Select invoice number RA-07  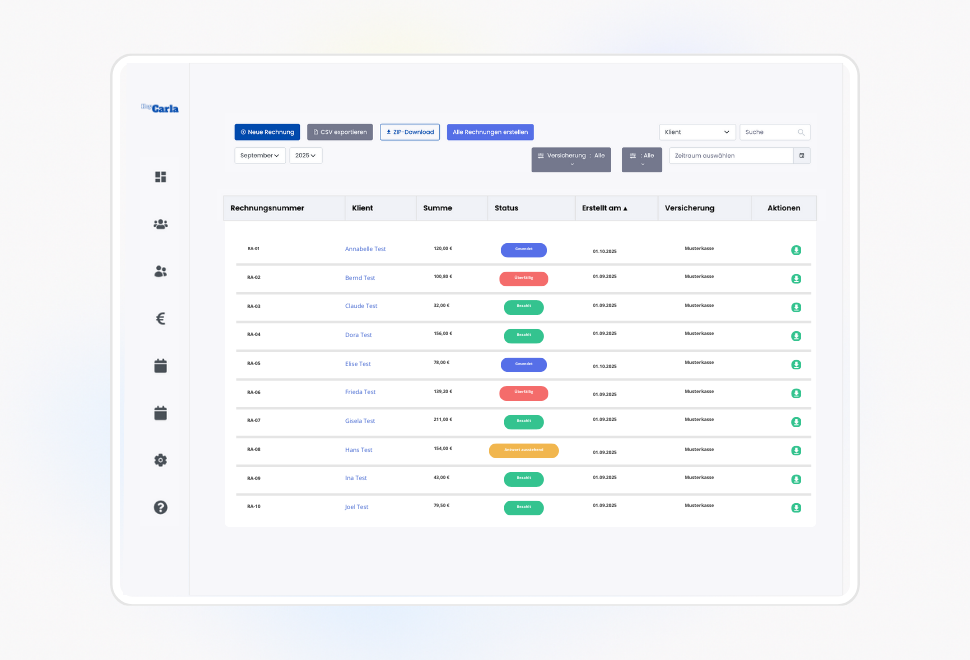click(254, 421)
